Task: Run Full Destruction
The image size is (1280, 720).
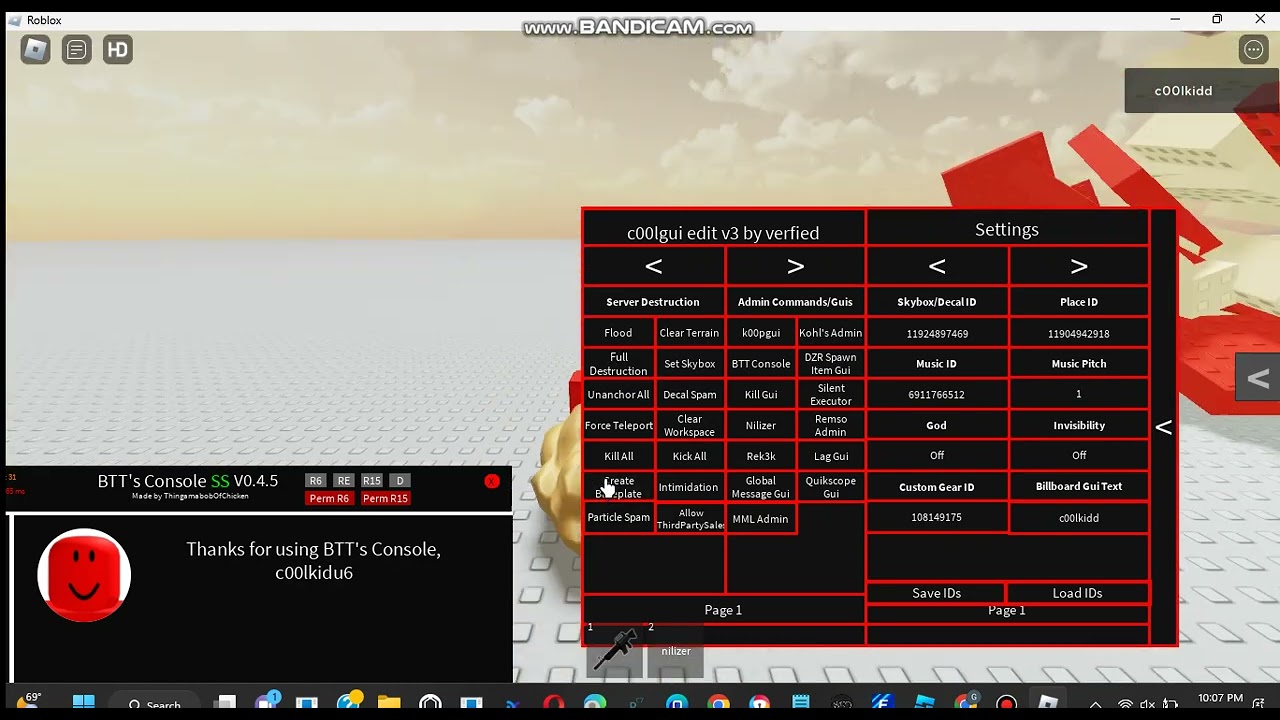Action: (618, 364)
